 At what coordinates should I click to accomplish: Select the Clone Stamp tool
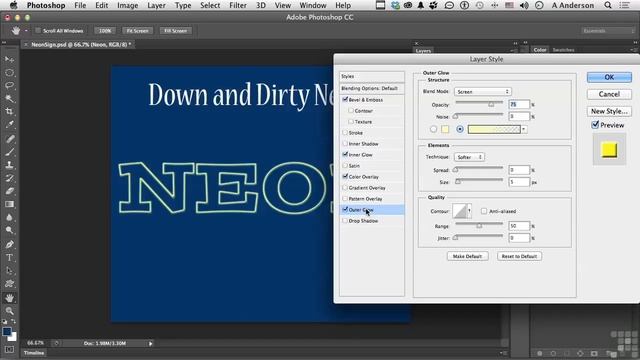[9, 165]
